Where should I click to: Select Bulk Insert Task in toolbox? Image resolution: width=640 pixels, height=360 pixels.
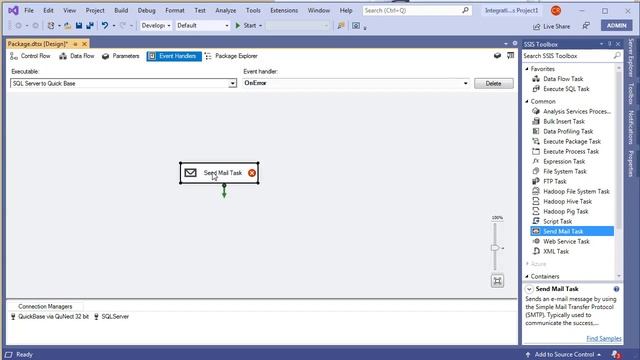pos(564,121)
